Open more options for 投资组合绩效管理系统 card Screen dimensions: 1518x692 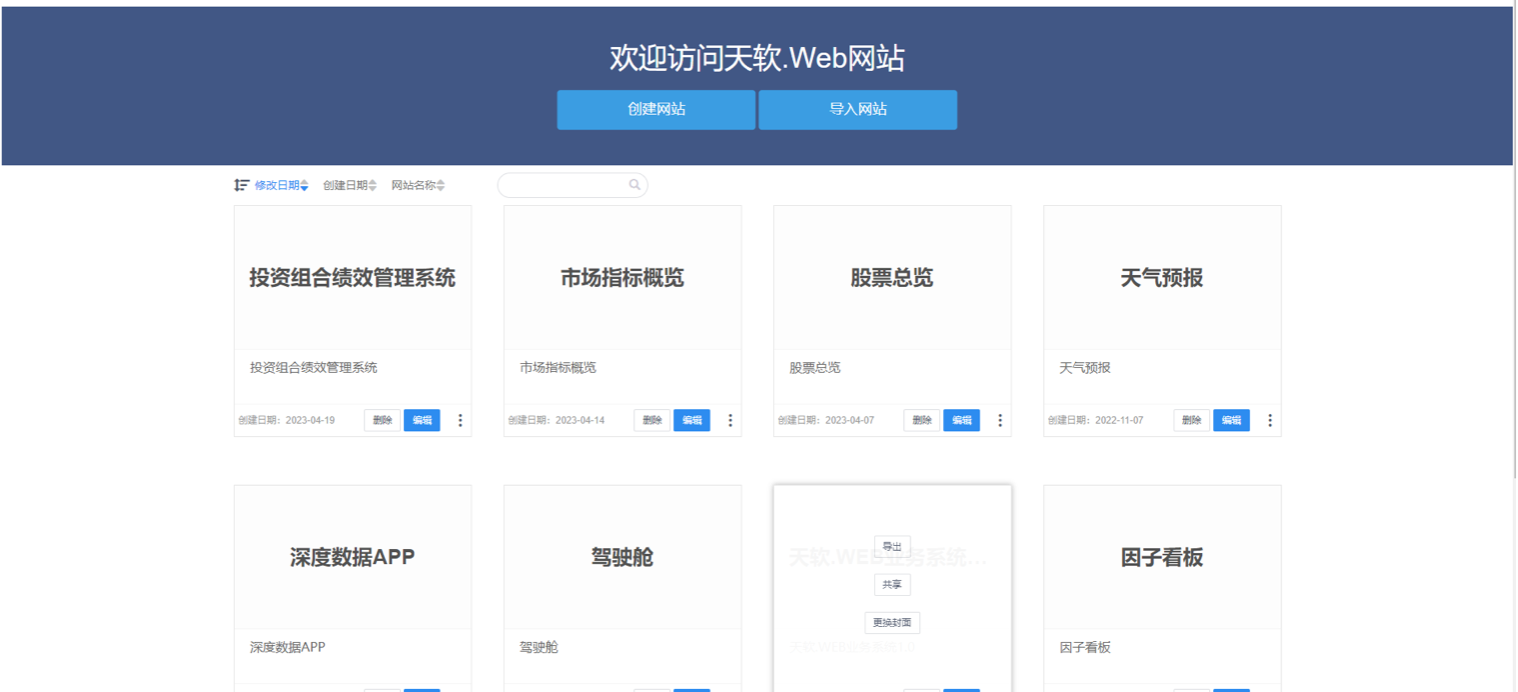coord(460,421)
